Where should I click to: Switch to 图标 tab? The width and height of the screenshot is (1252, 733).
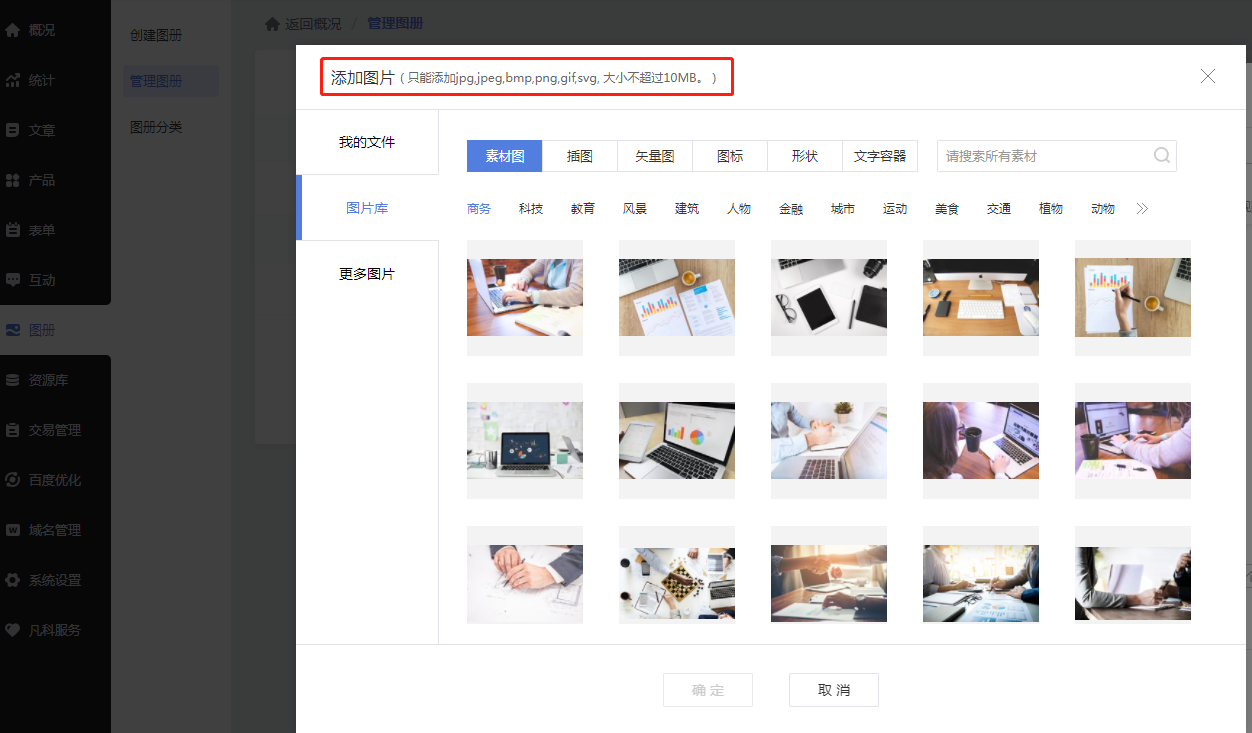(730, 156)
